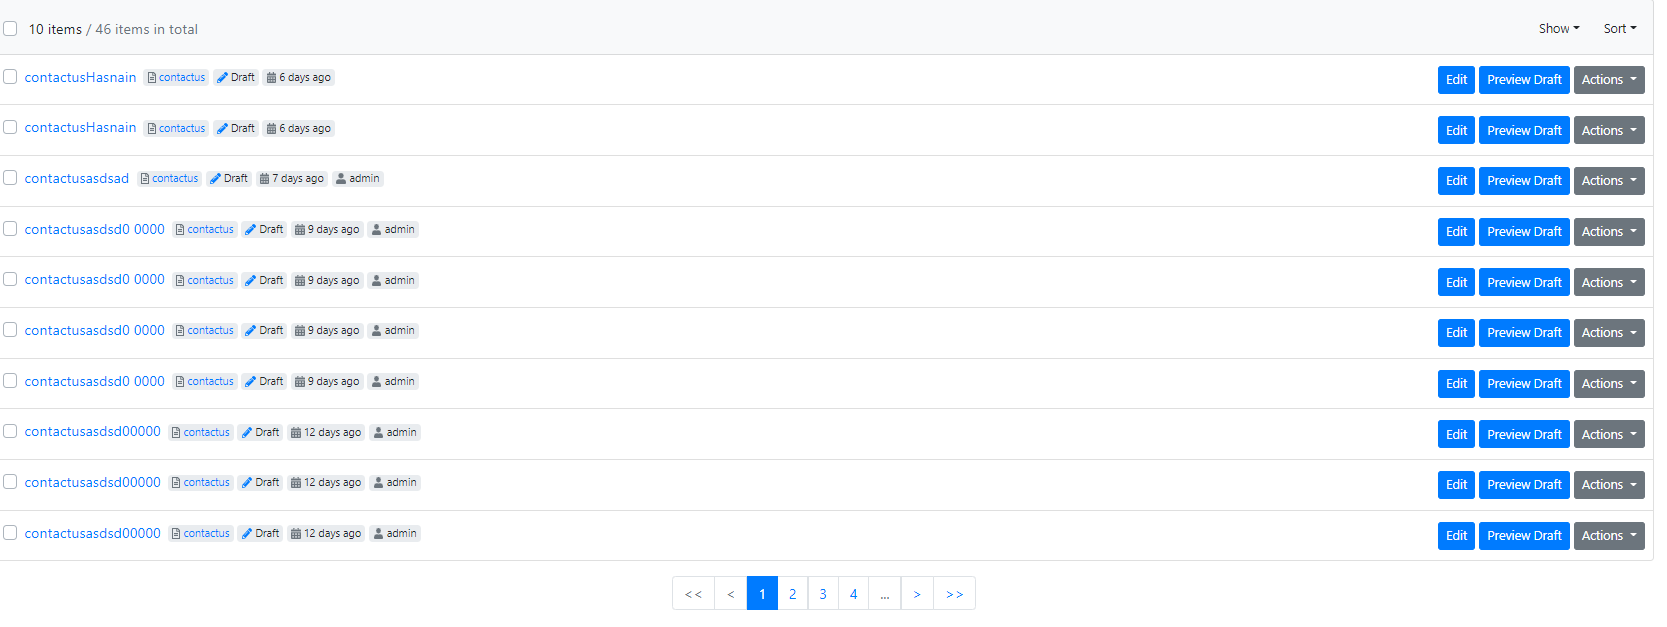
Task: Click the '6 days ago' badge in the second contactusHasnain row
Action: [299, 129]
